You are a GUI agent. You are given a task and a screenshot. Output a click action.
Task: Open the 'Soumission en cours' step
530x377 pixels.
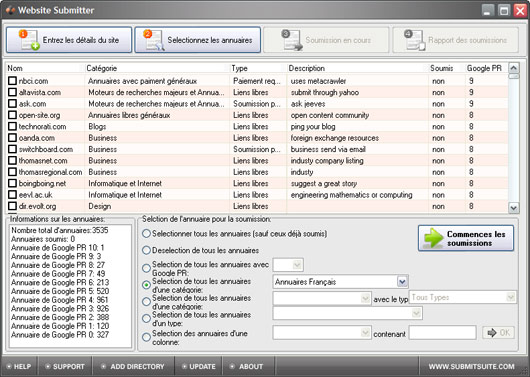[x=326, y=40]
